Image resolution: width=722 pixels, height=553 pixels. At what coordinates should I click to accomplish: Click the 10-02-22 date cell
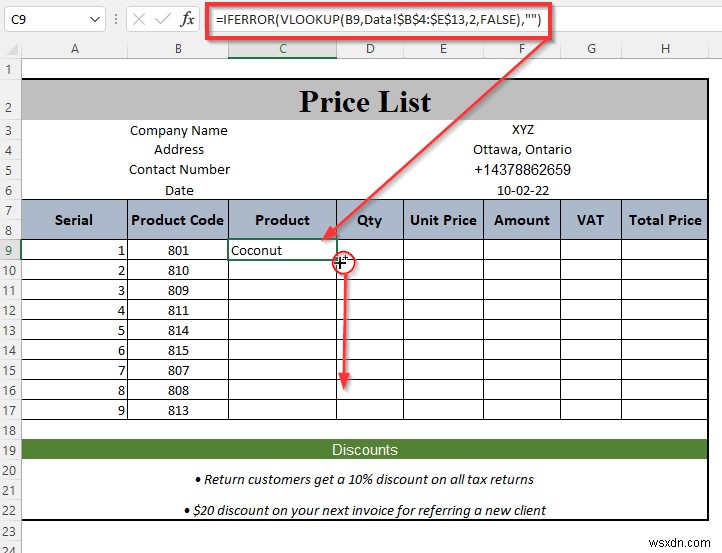coord(523,190)
